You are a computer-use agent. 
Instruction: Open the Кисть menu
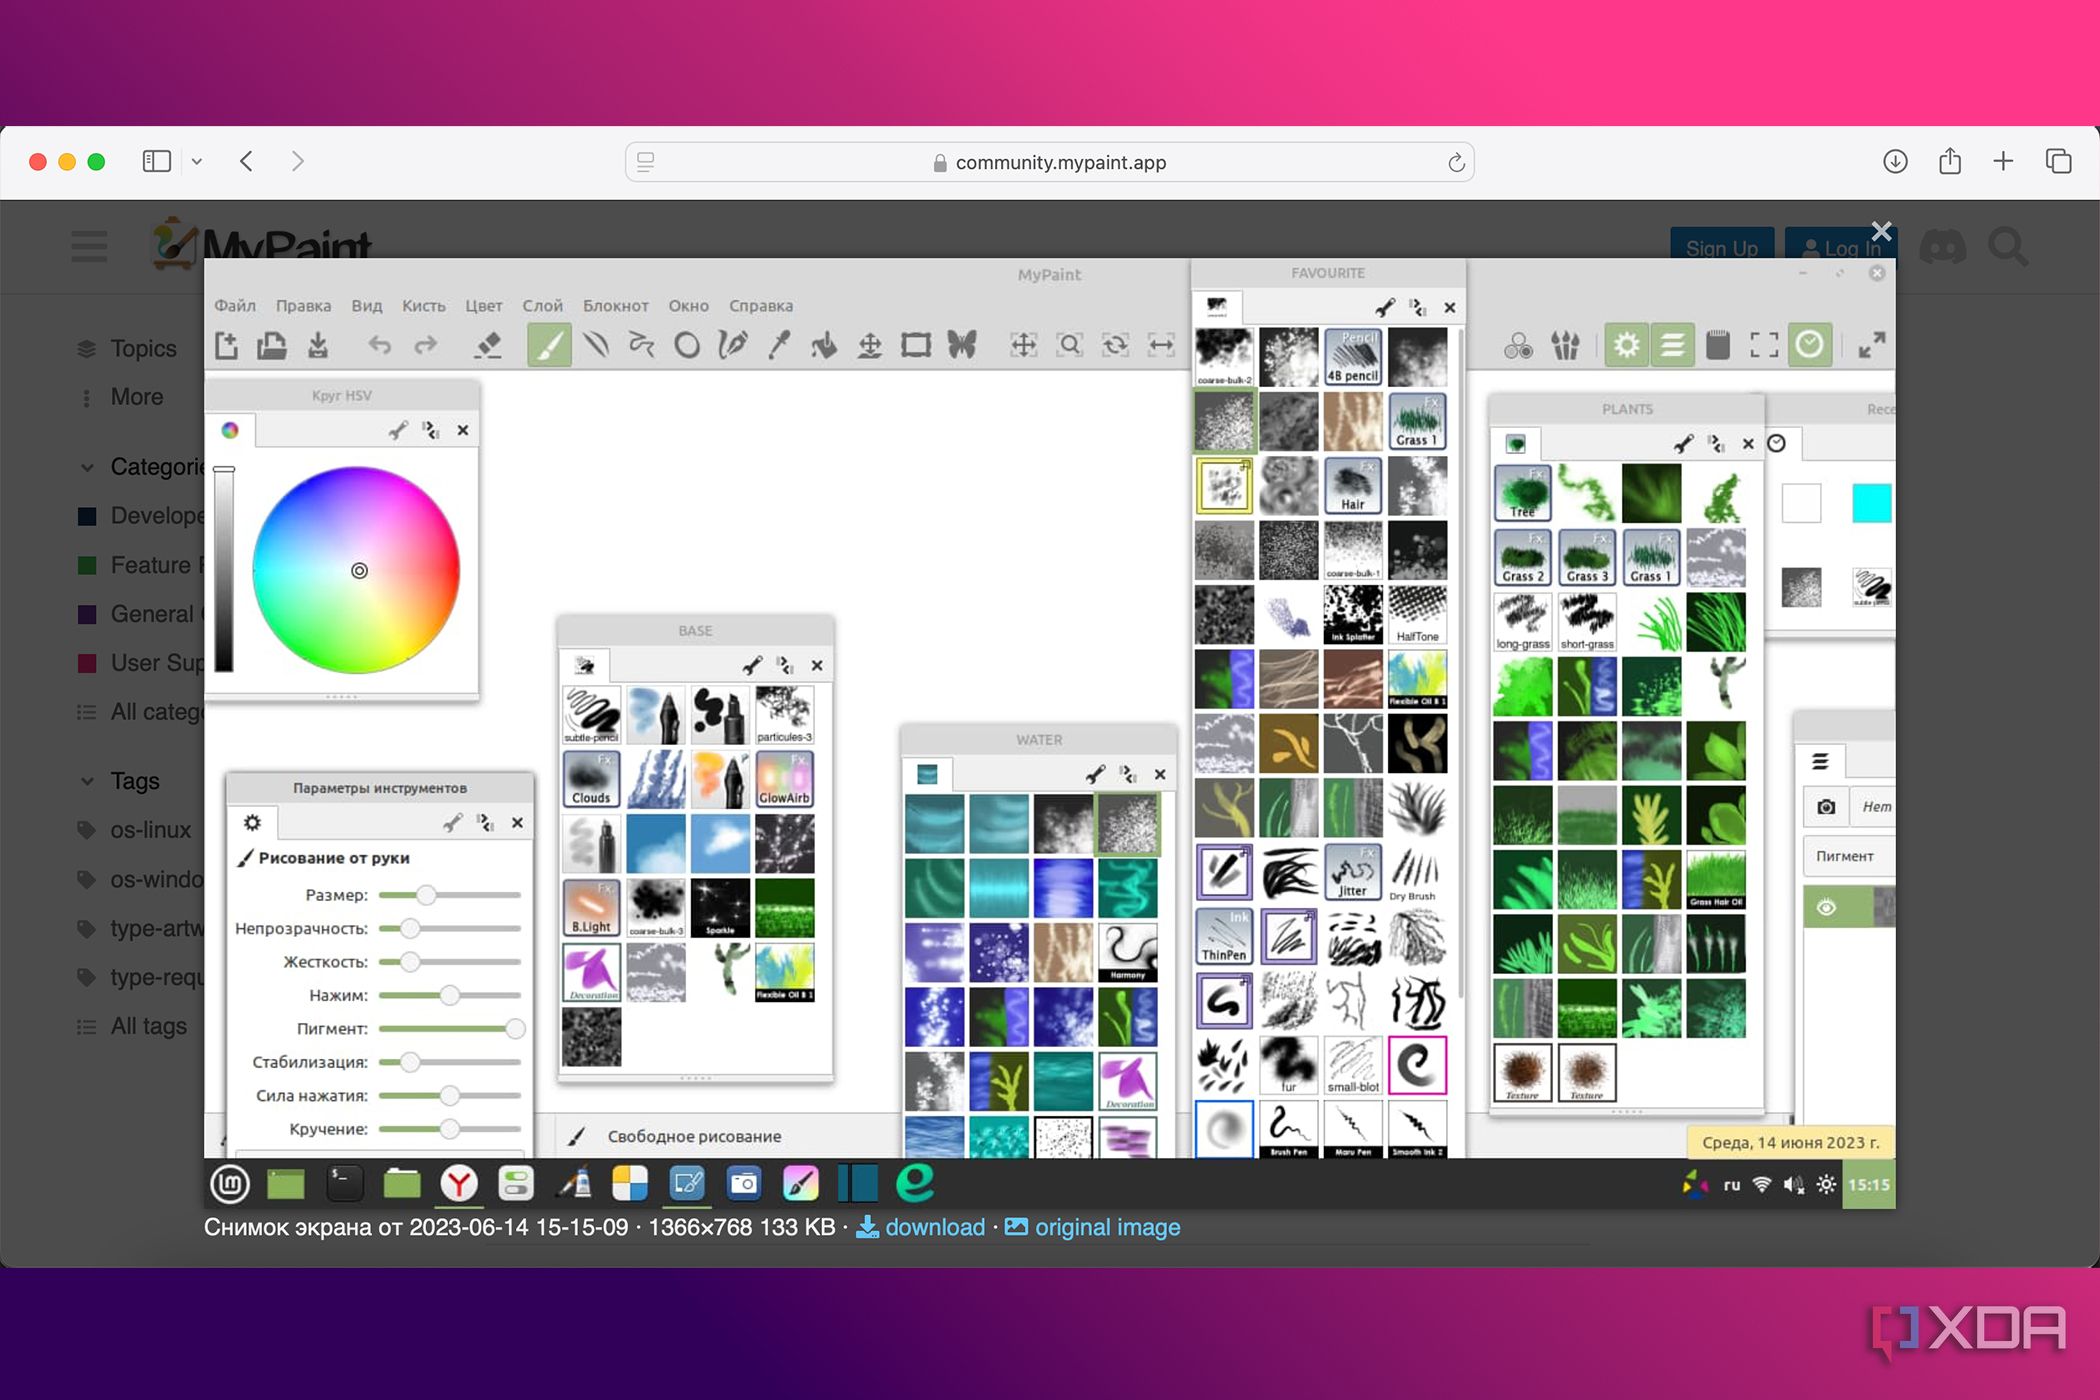(x=423, y=306)
